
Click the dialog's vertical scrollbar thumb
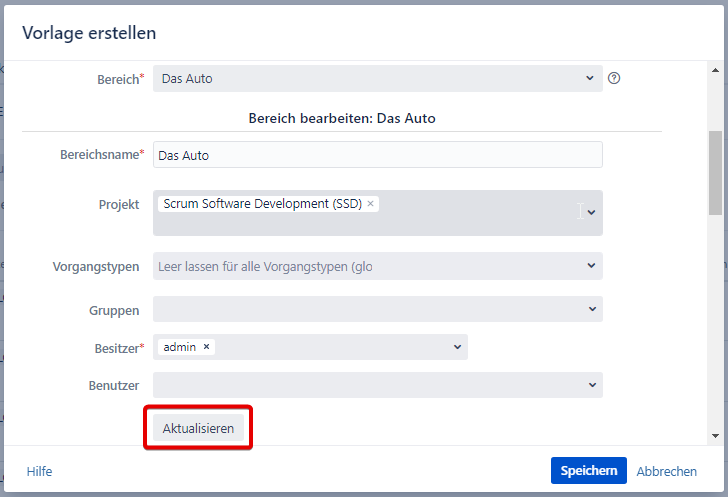[714, 172]
